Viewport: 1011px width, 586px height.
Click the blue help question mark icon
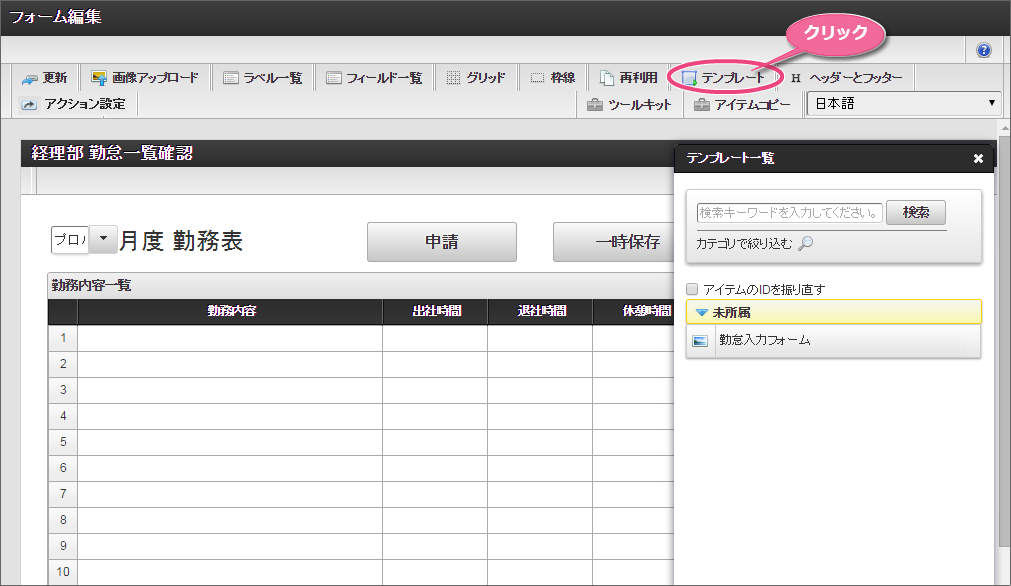[983, 50]
